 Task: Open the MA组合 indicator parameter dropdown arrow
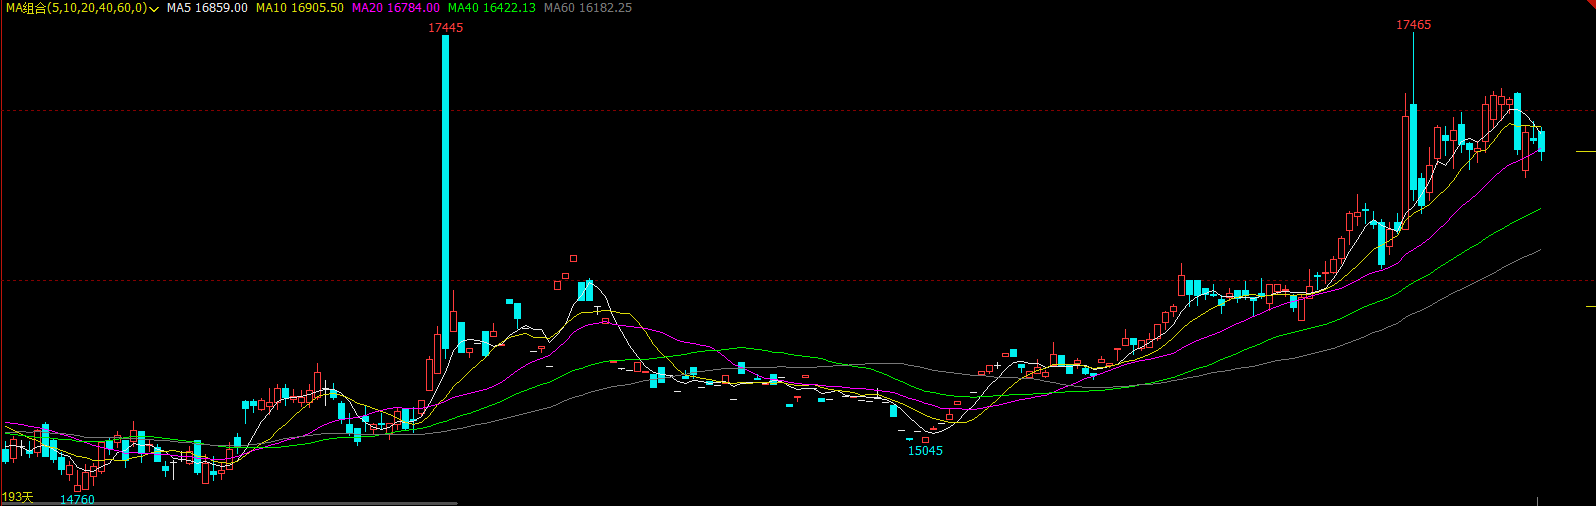pos(155,8)
